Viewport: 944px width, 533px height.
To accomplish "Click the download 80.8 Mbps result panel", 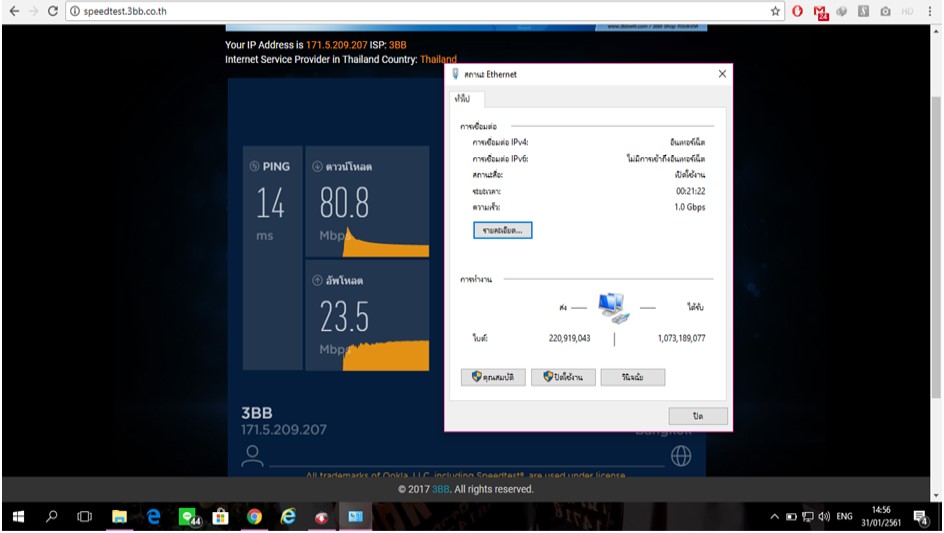I will tap(367, 201).
